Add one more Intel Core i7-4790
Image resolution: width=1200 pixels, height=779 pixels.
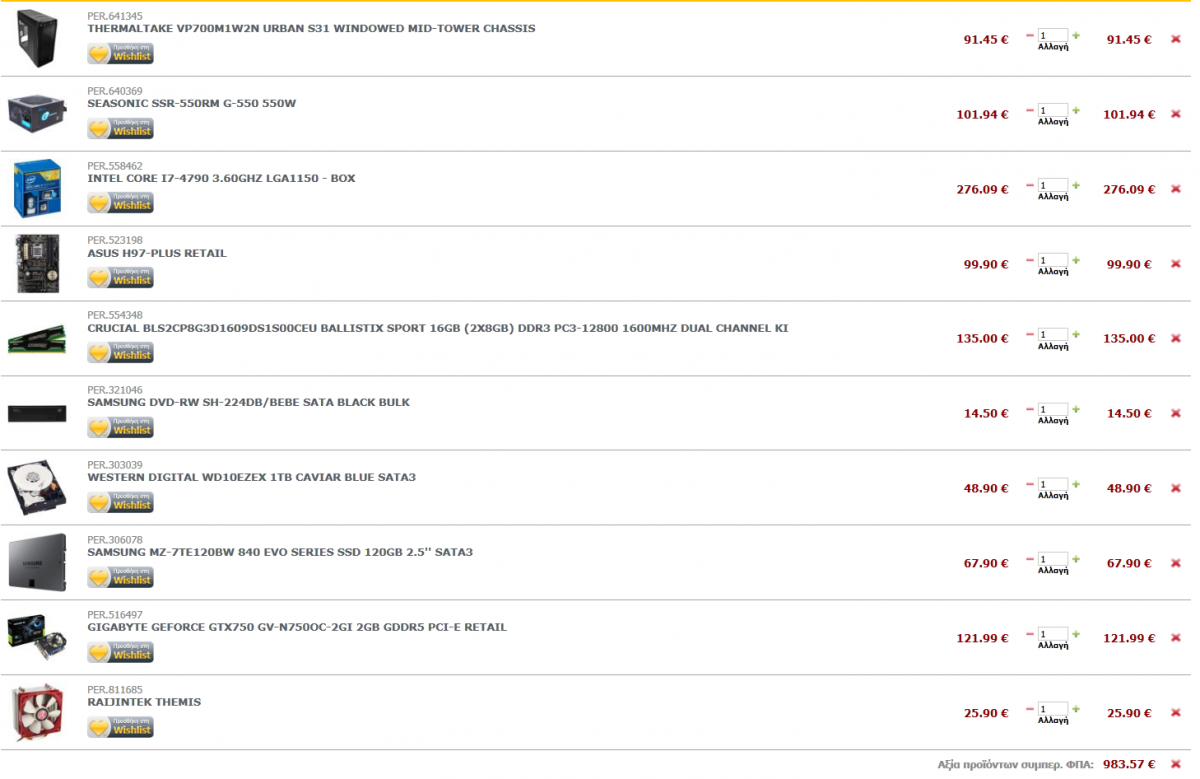coord(1076,185)
